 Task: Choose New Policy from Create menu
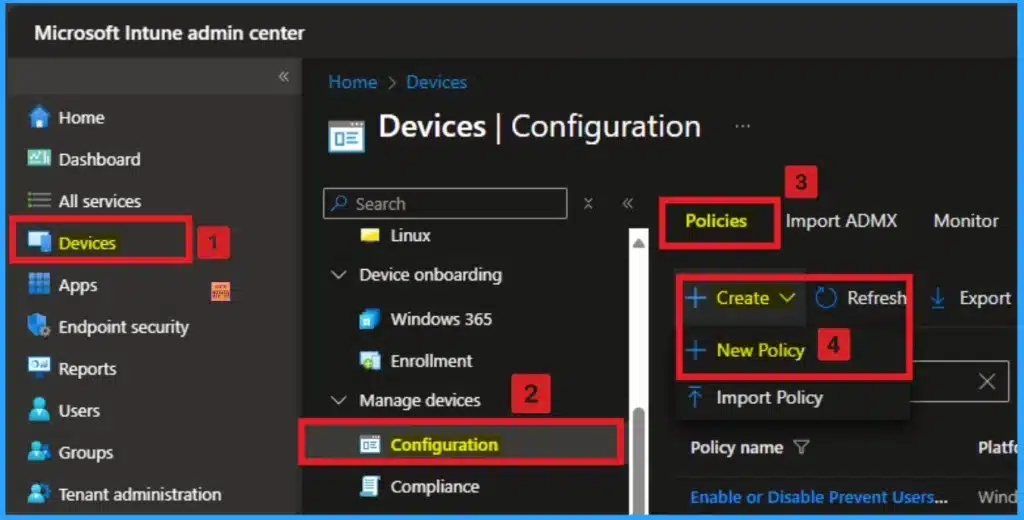[760, 350]
